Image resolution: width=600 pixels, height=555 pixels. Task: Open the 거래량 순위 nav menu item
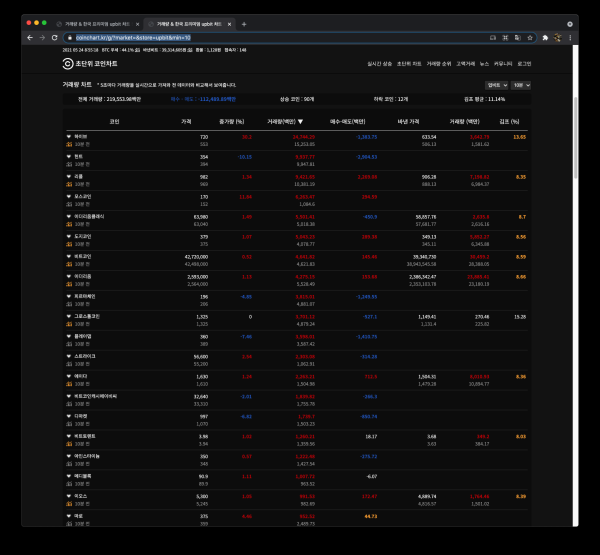pyautogui.click(x=439, y=64)
